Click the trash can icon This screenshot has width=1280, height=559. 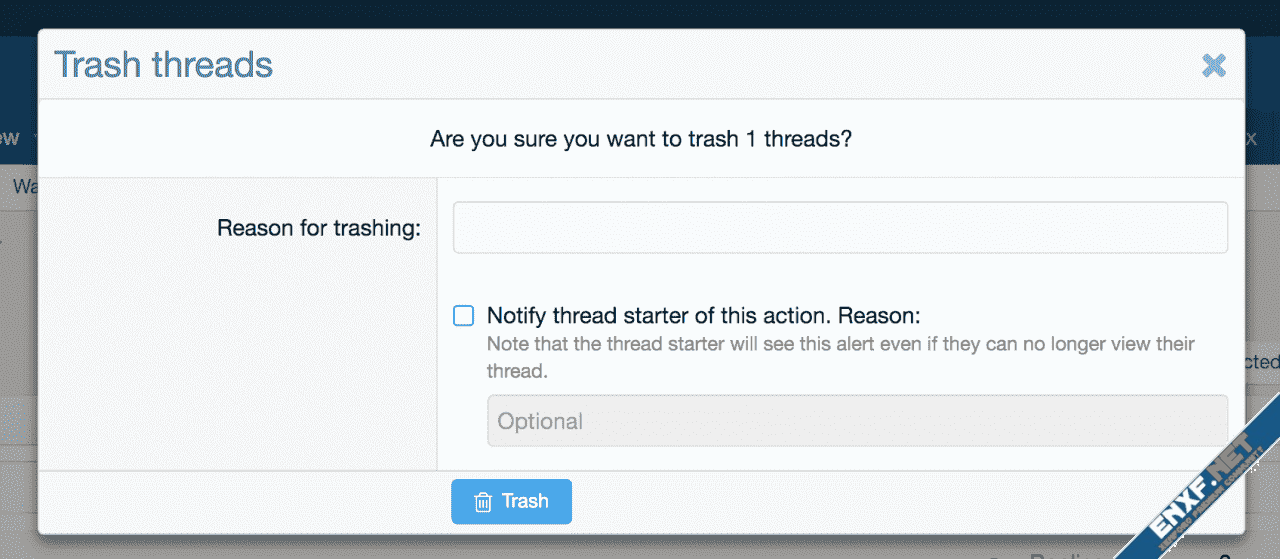click(x=483, y=502)
